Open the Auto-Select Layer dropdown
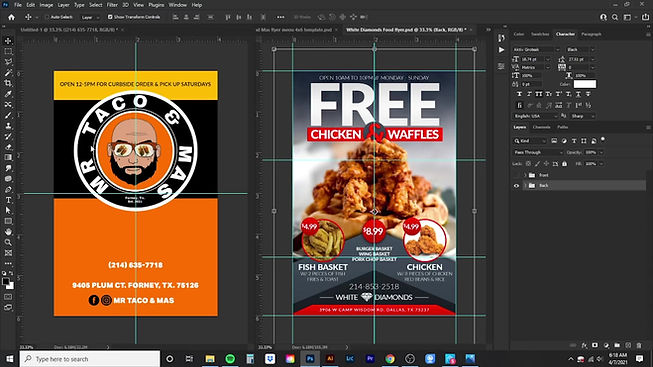Viewport: 653px width, 367px height. tap(90, 17)
